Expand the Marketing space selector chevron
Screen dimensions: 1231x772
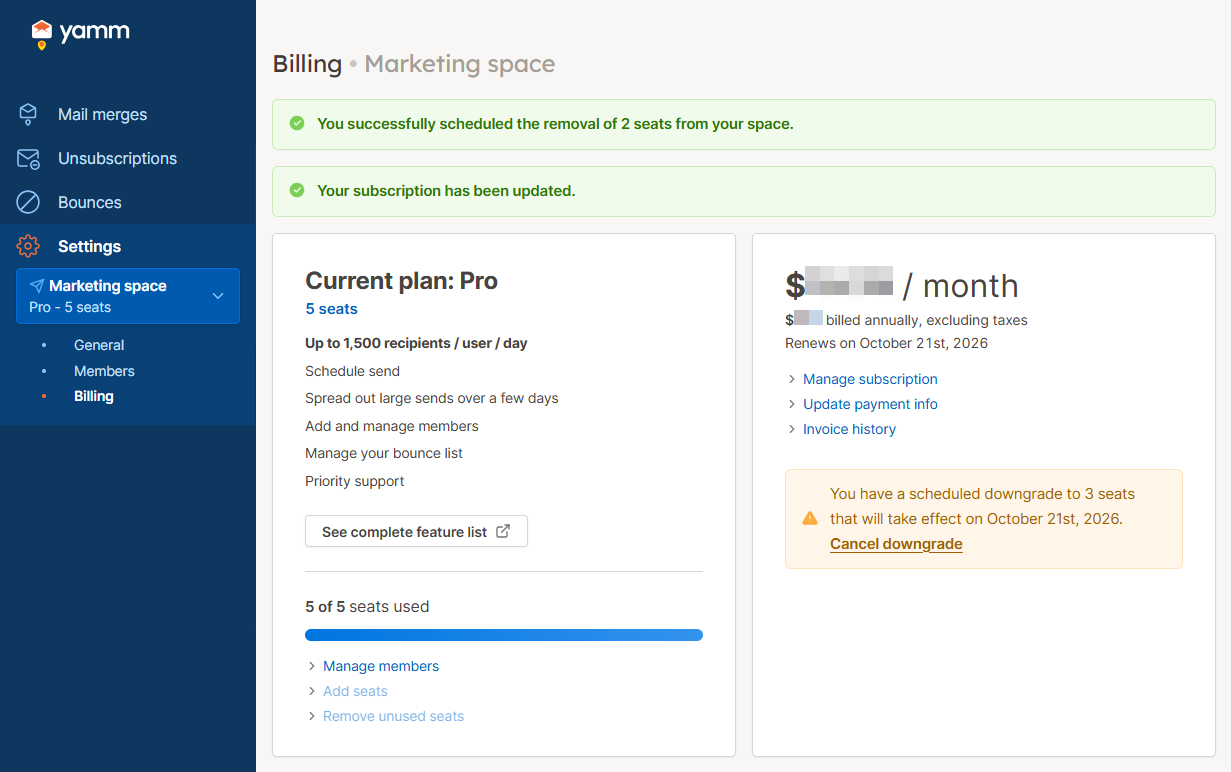[x=218, y=296]
